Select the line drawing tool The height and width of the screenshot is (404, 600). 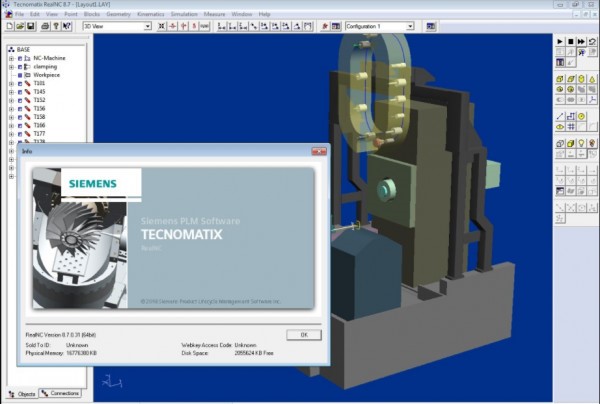click(x=560, y=116)
